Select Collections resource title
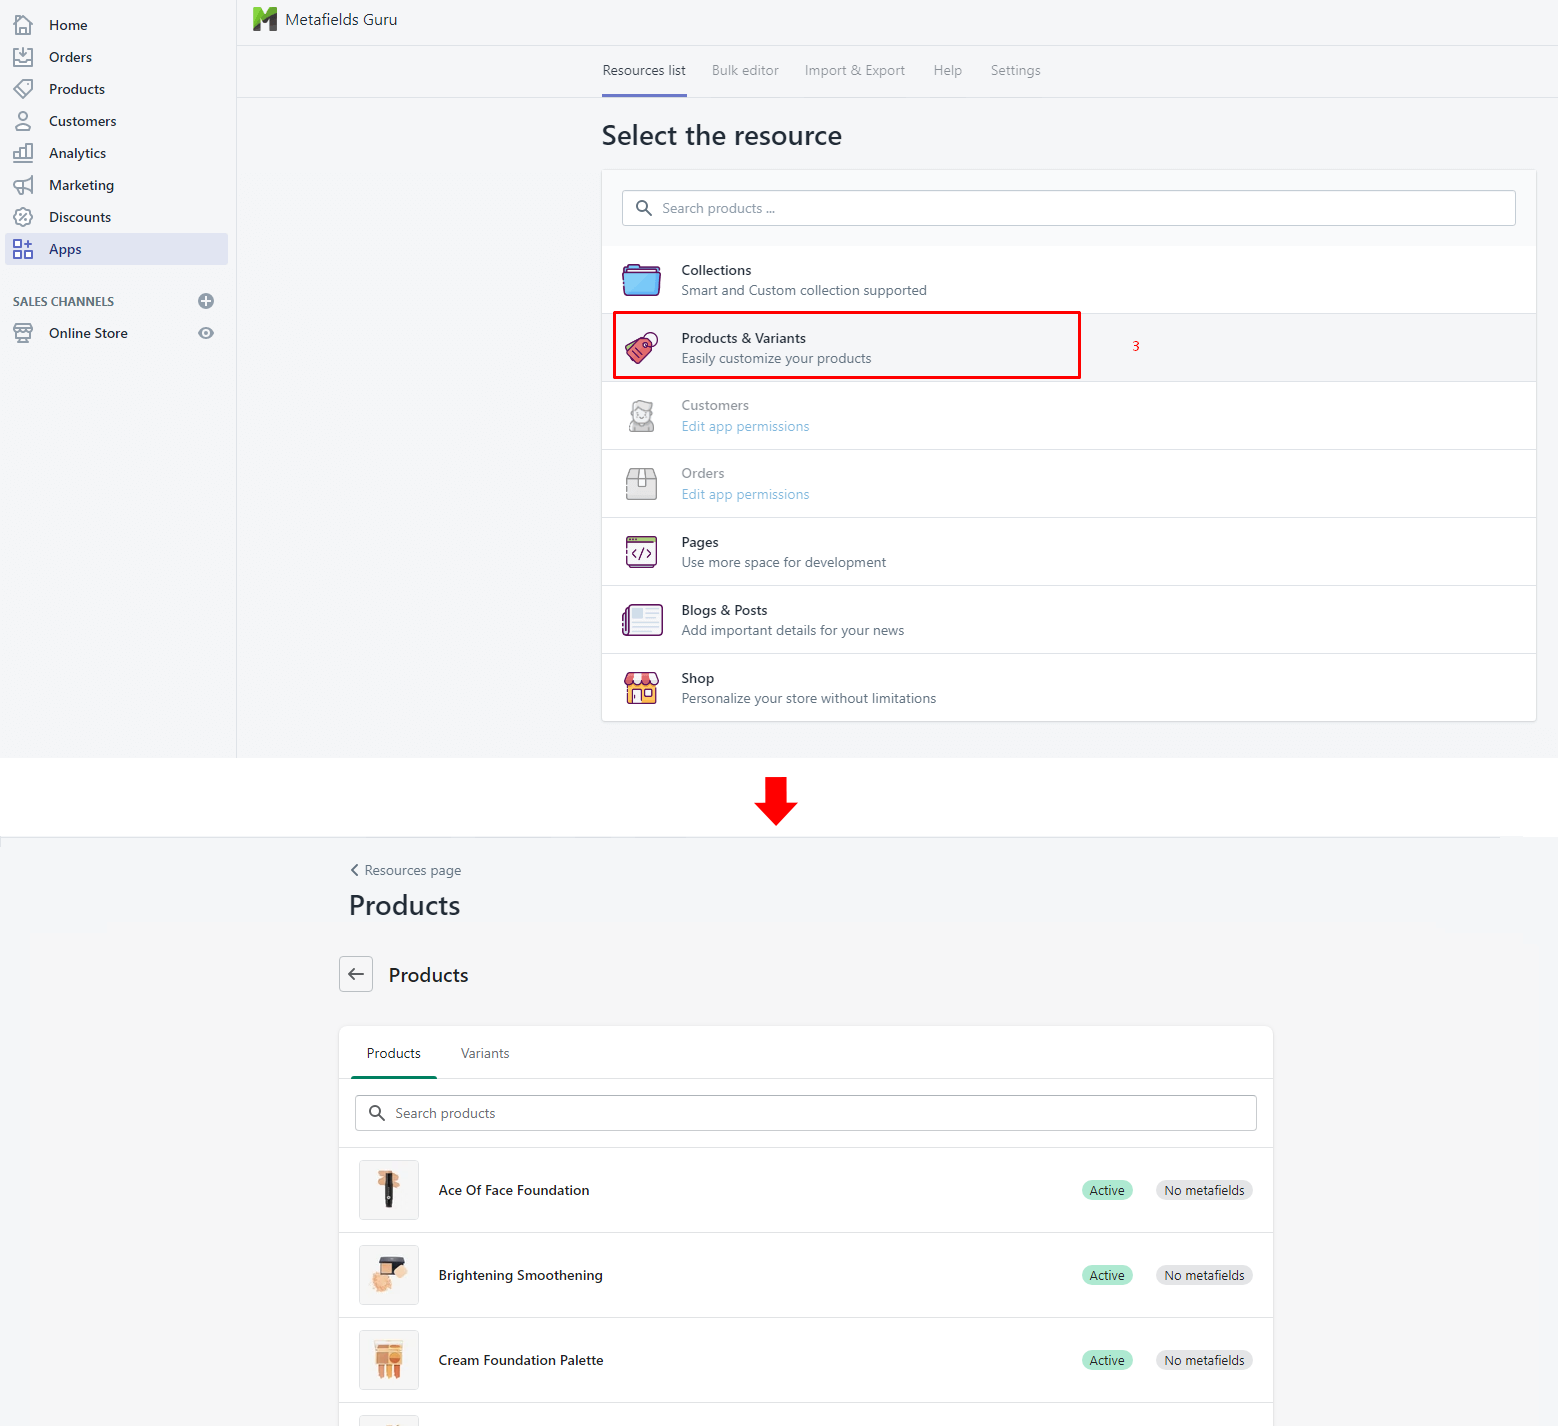The image size is (1558, 1426). (716, 270)
